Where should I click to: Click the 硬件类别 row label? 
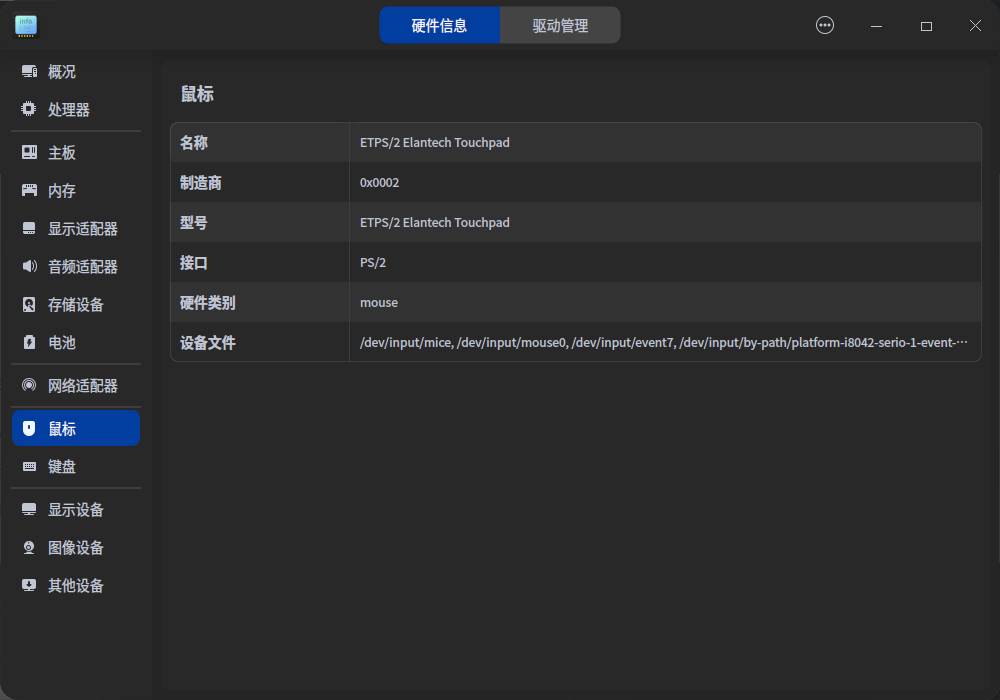[208, 303]
